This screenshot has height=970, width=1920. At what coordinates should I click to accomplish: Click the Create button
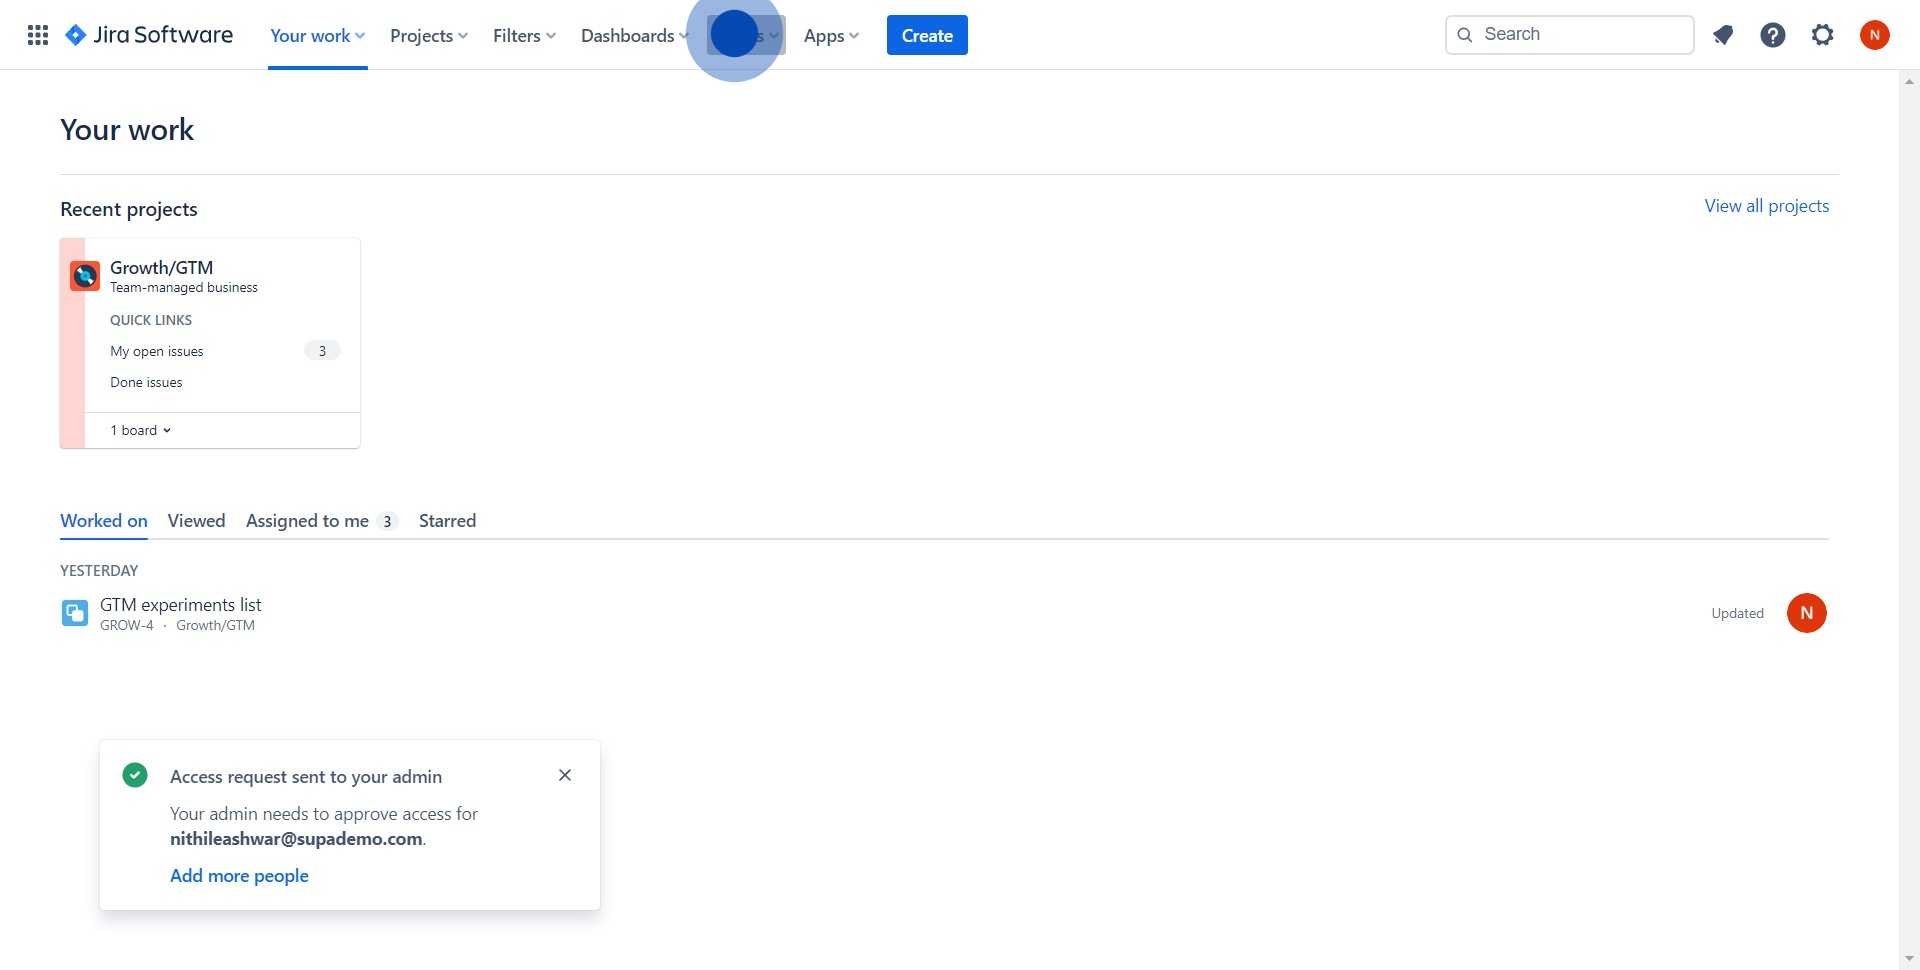926,34
